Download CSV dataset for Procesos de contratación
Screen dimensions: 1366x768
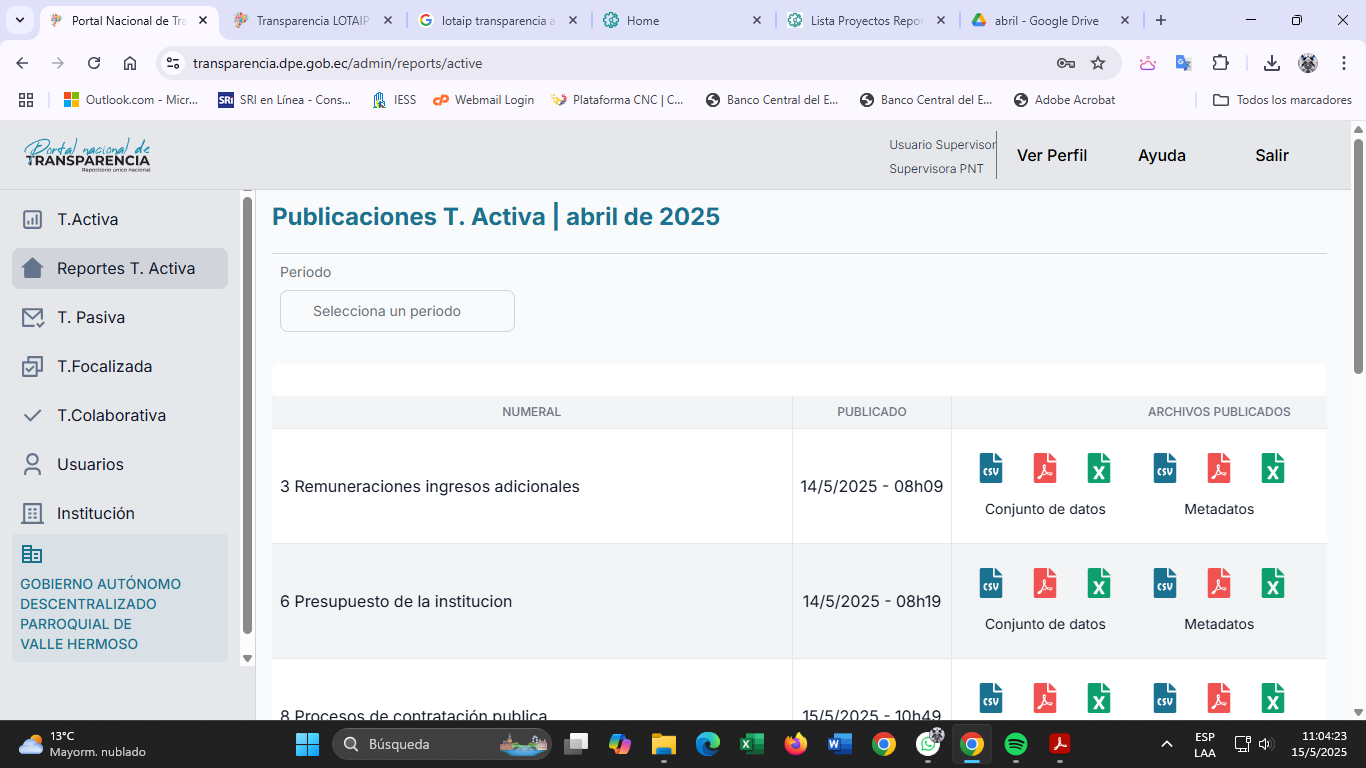[x=991, y=698]
